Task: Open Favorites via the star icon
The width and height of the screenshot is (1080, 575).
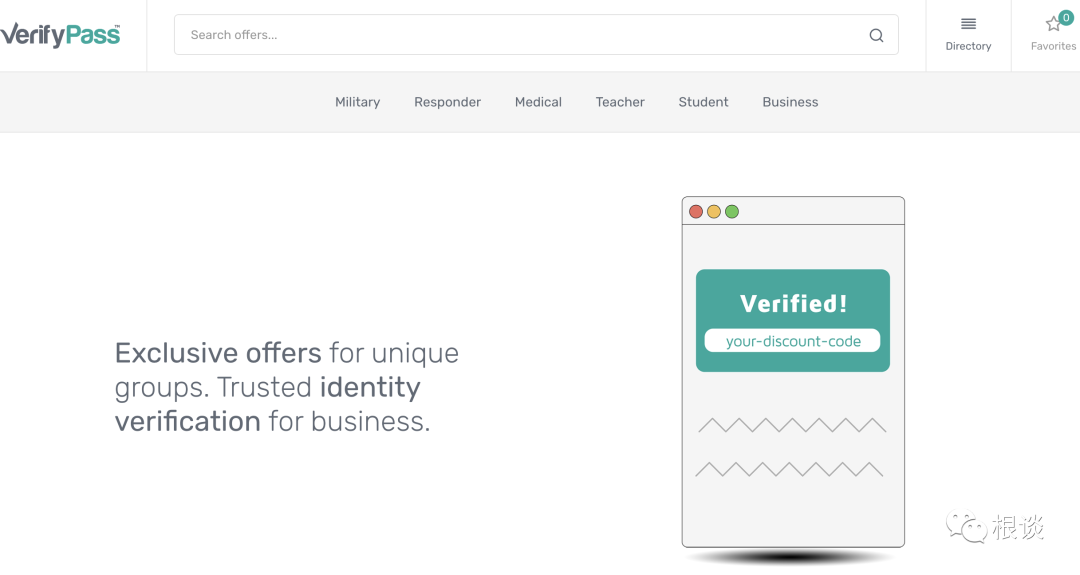Action: [x=1053, y=25]
